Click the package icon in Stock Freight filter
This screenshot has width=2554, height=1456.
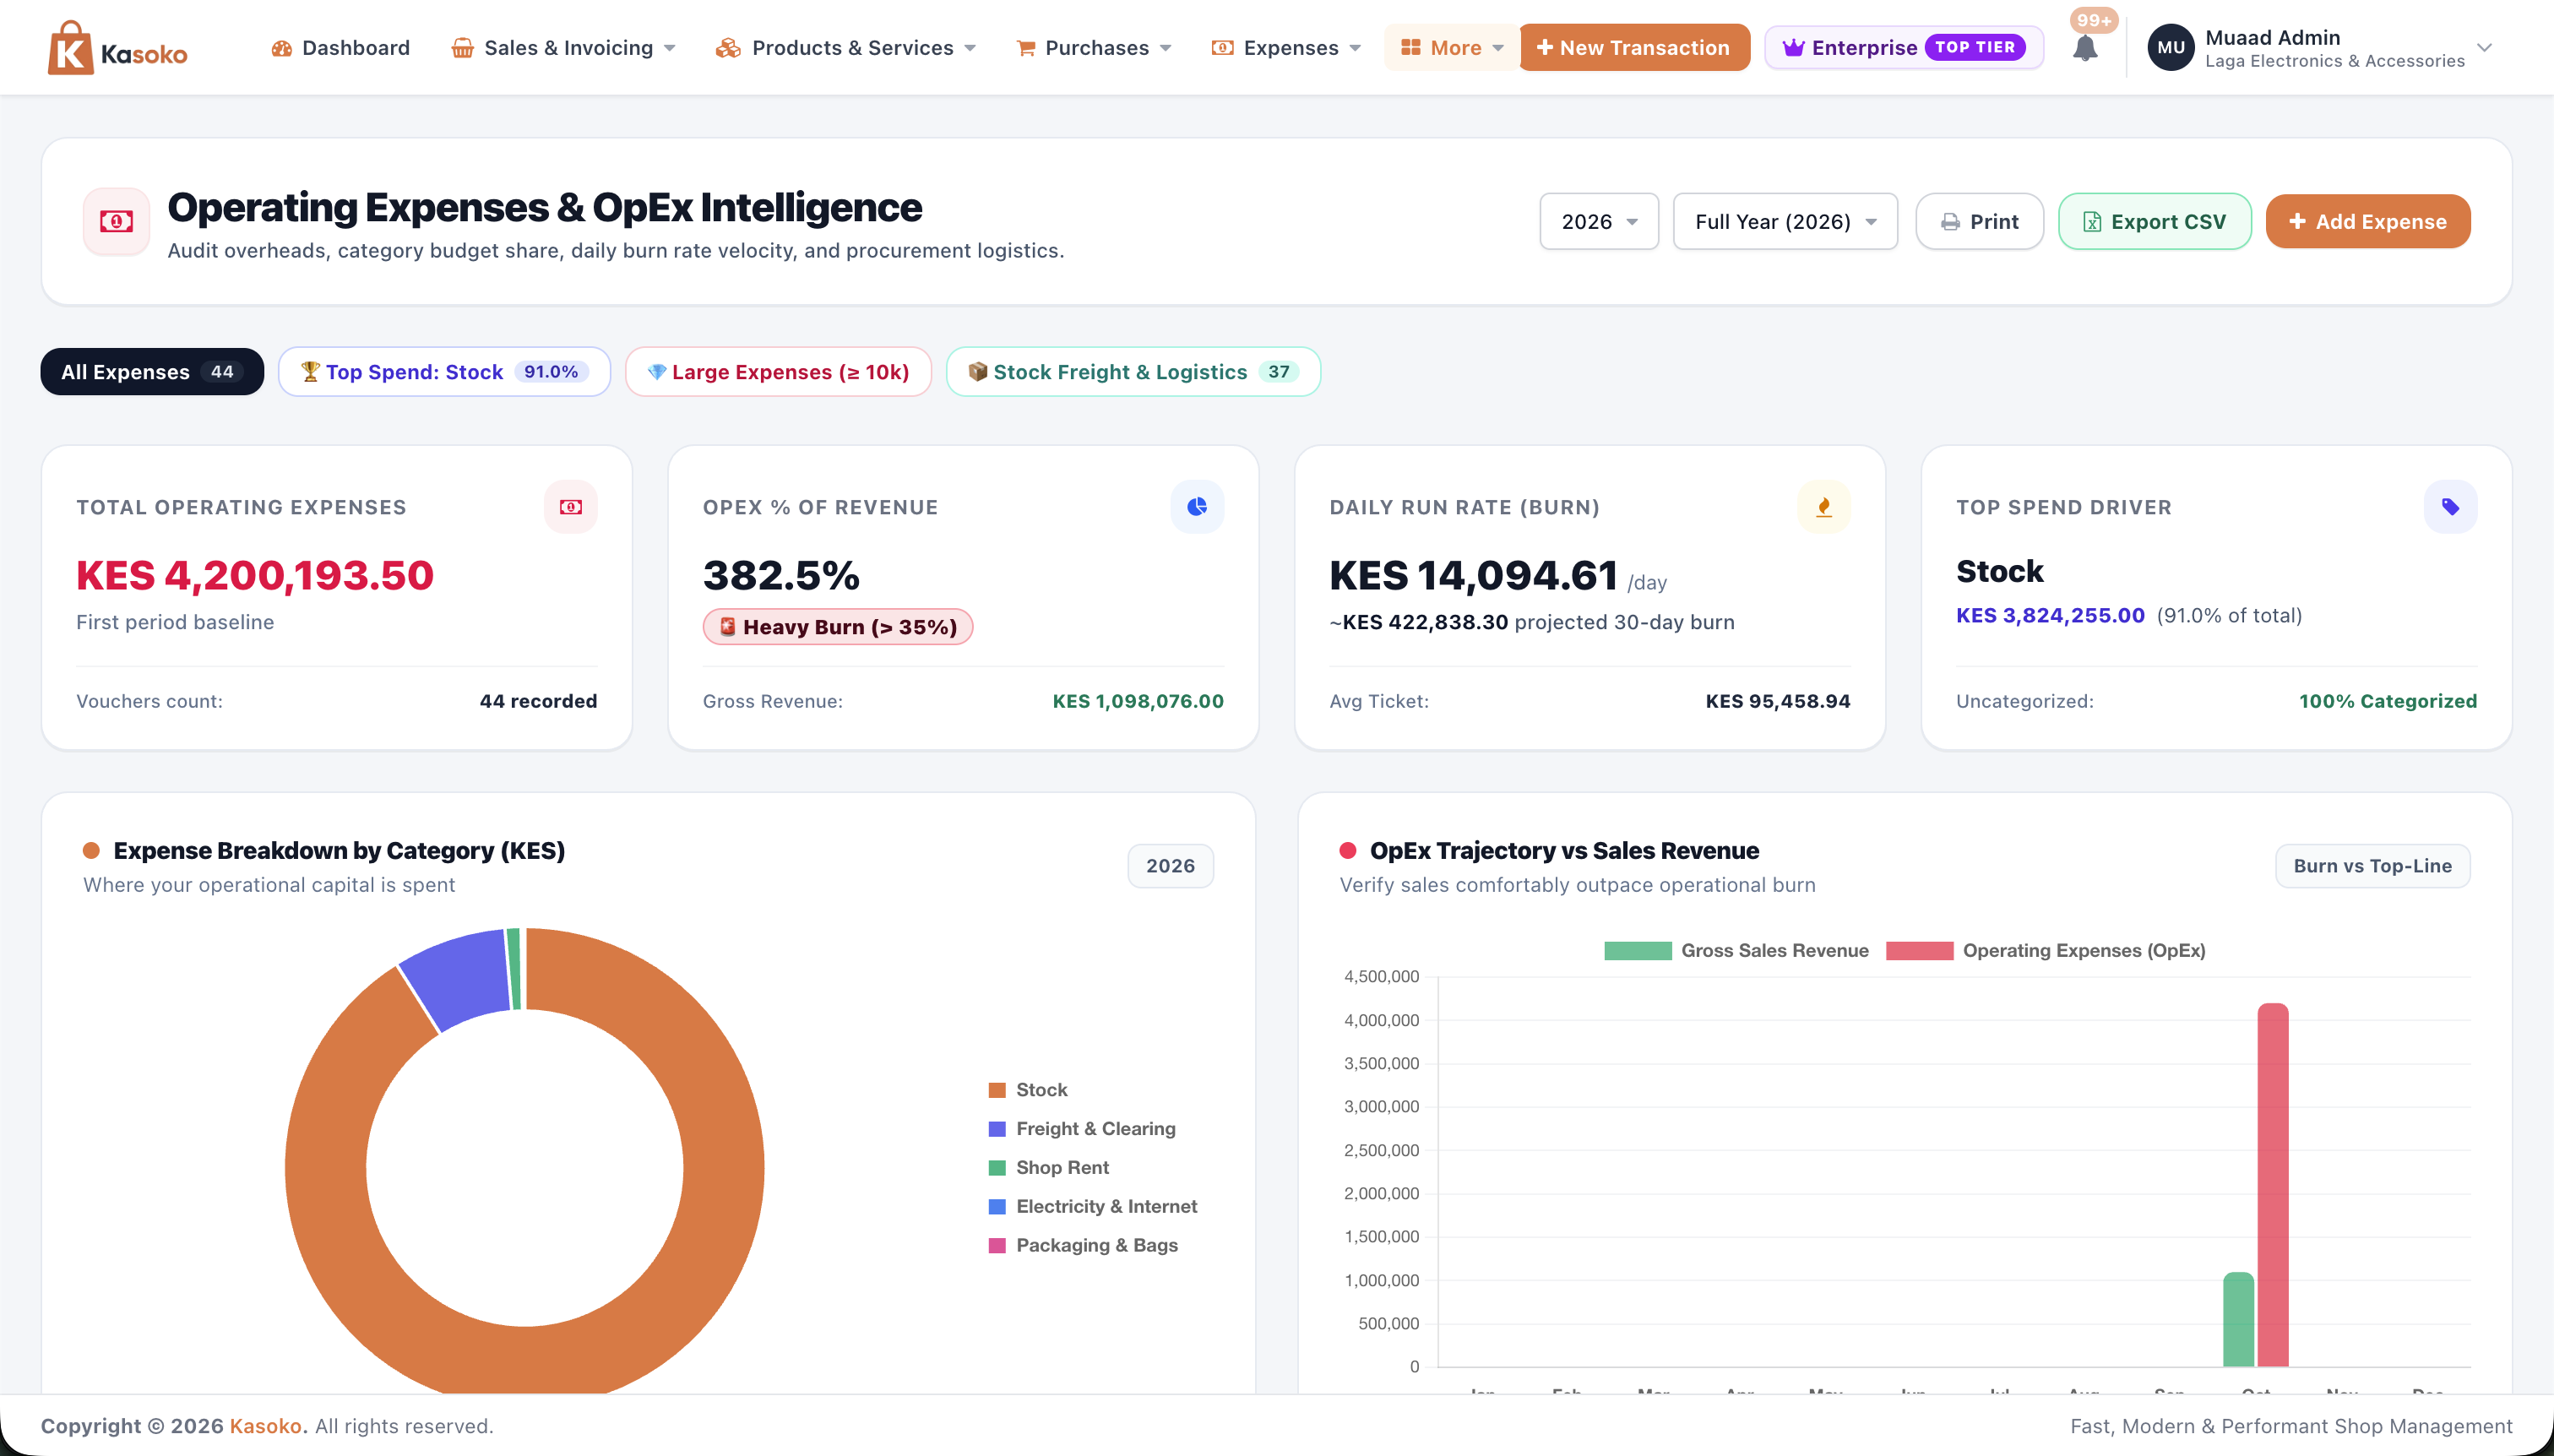point(978,371)
